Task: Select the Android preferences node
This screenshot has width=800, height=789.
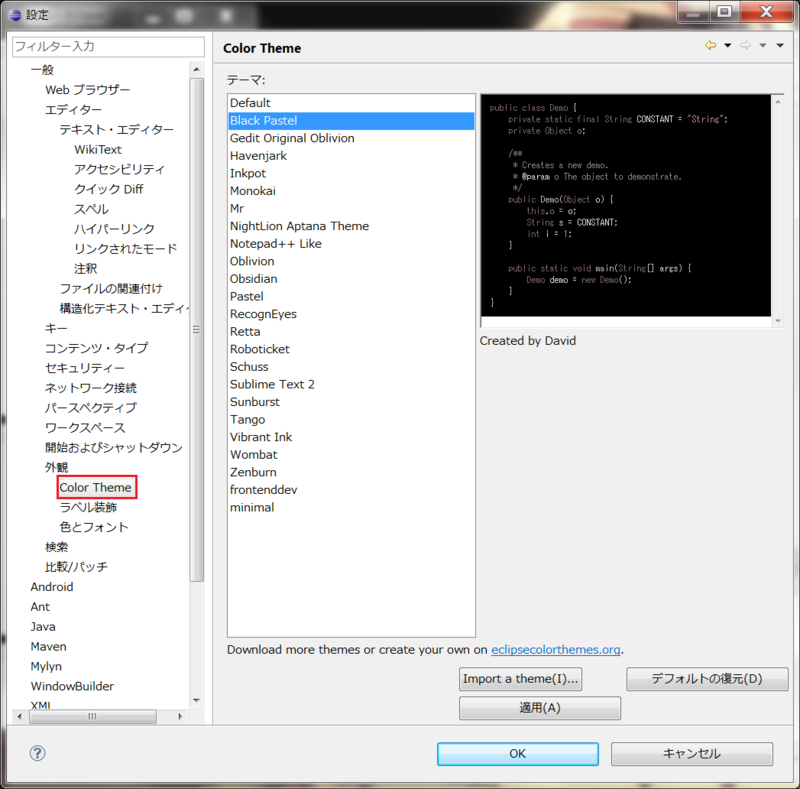Action: click(52, 587)
